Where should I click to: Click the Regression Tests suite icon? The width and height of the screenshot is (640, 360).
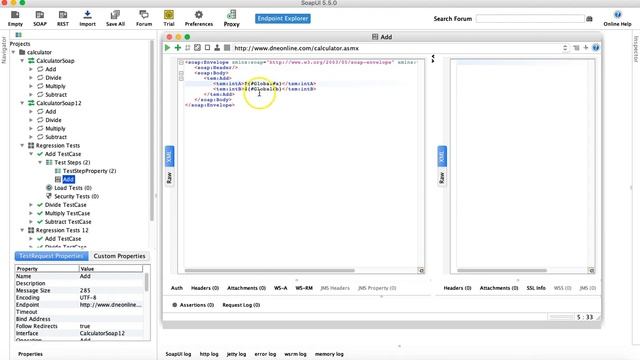point(31,145)
